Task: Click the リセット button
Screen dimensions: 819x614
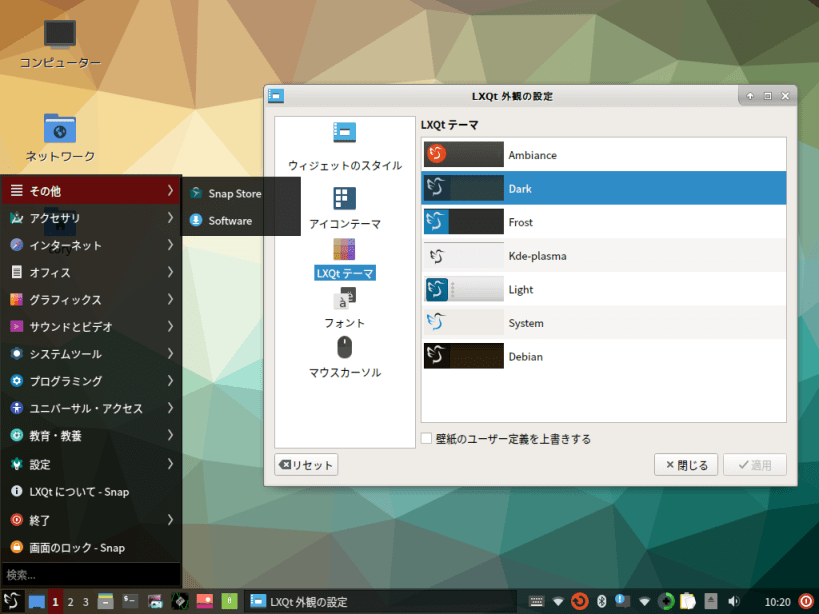Action: tap(306, 465)
